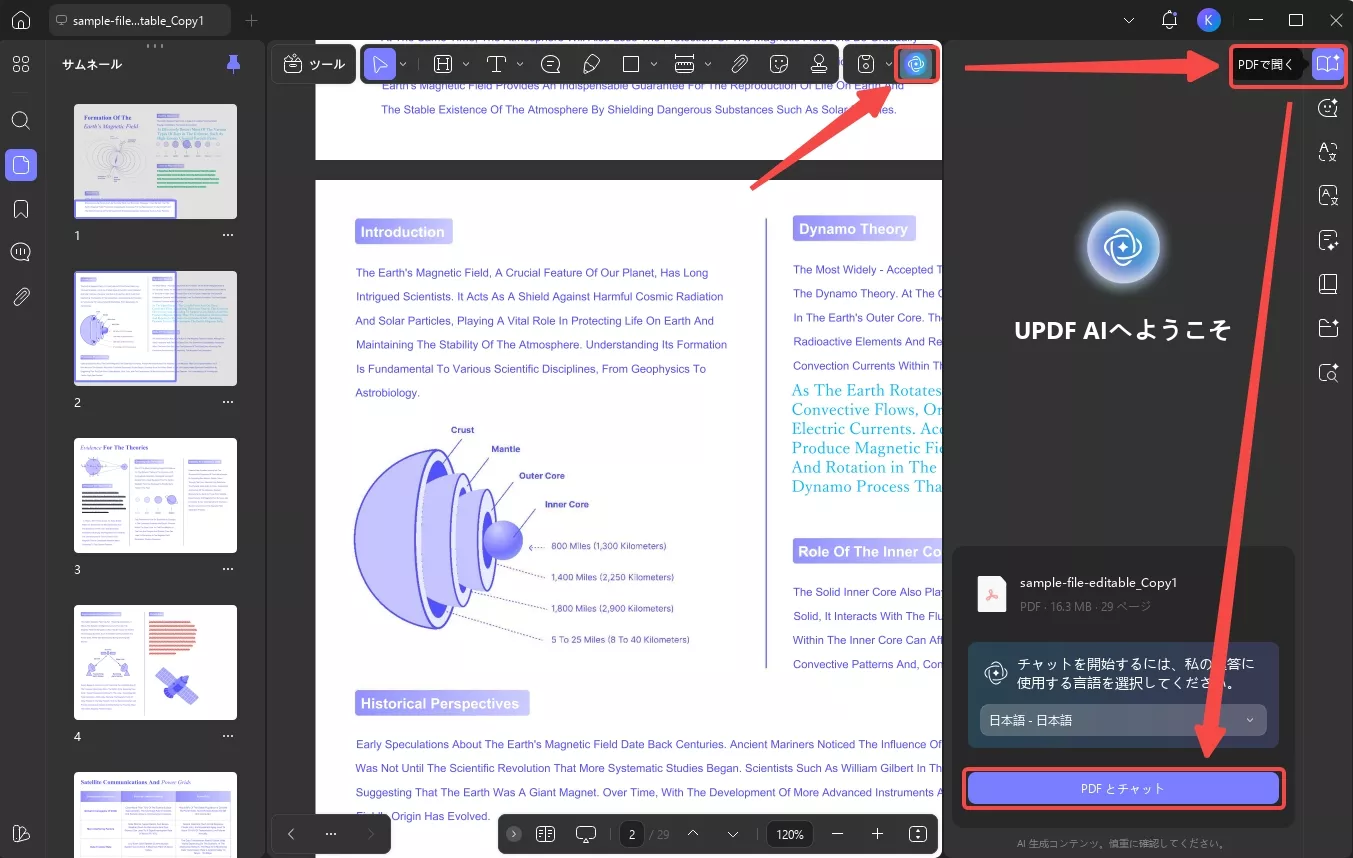
Task: Open the sticker tool
Action: pos(779,64)
